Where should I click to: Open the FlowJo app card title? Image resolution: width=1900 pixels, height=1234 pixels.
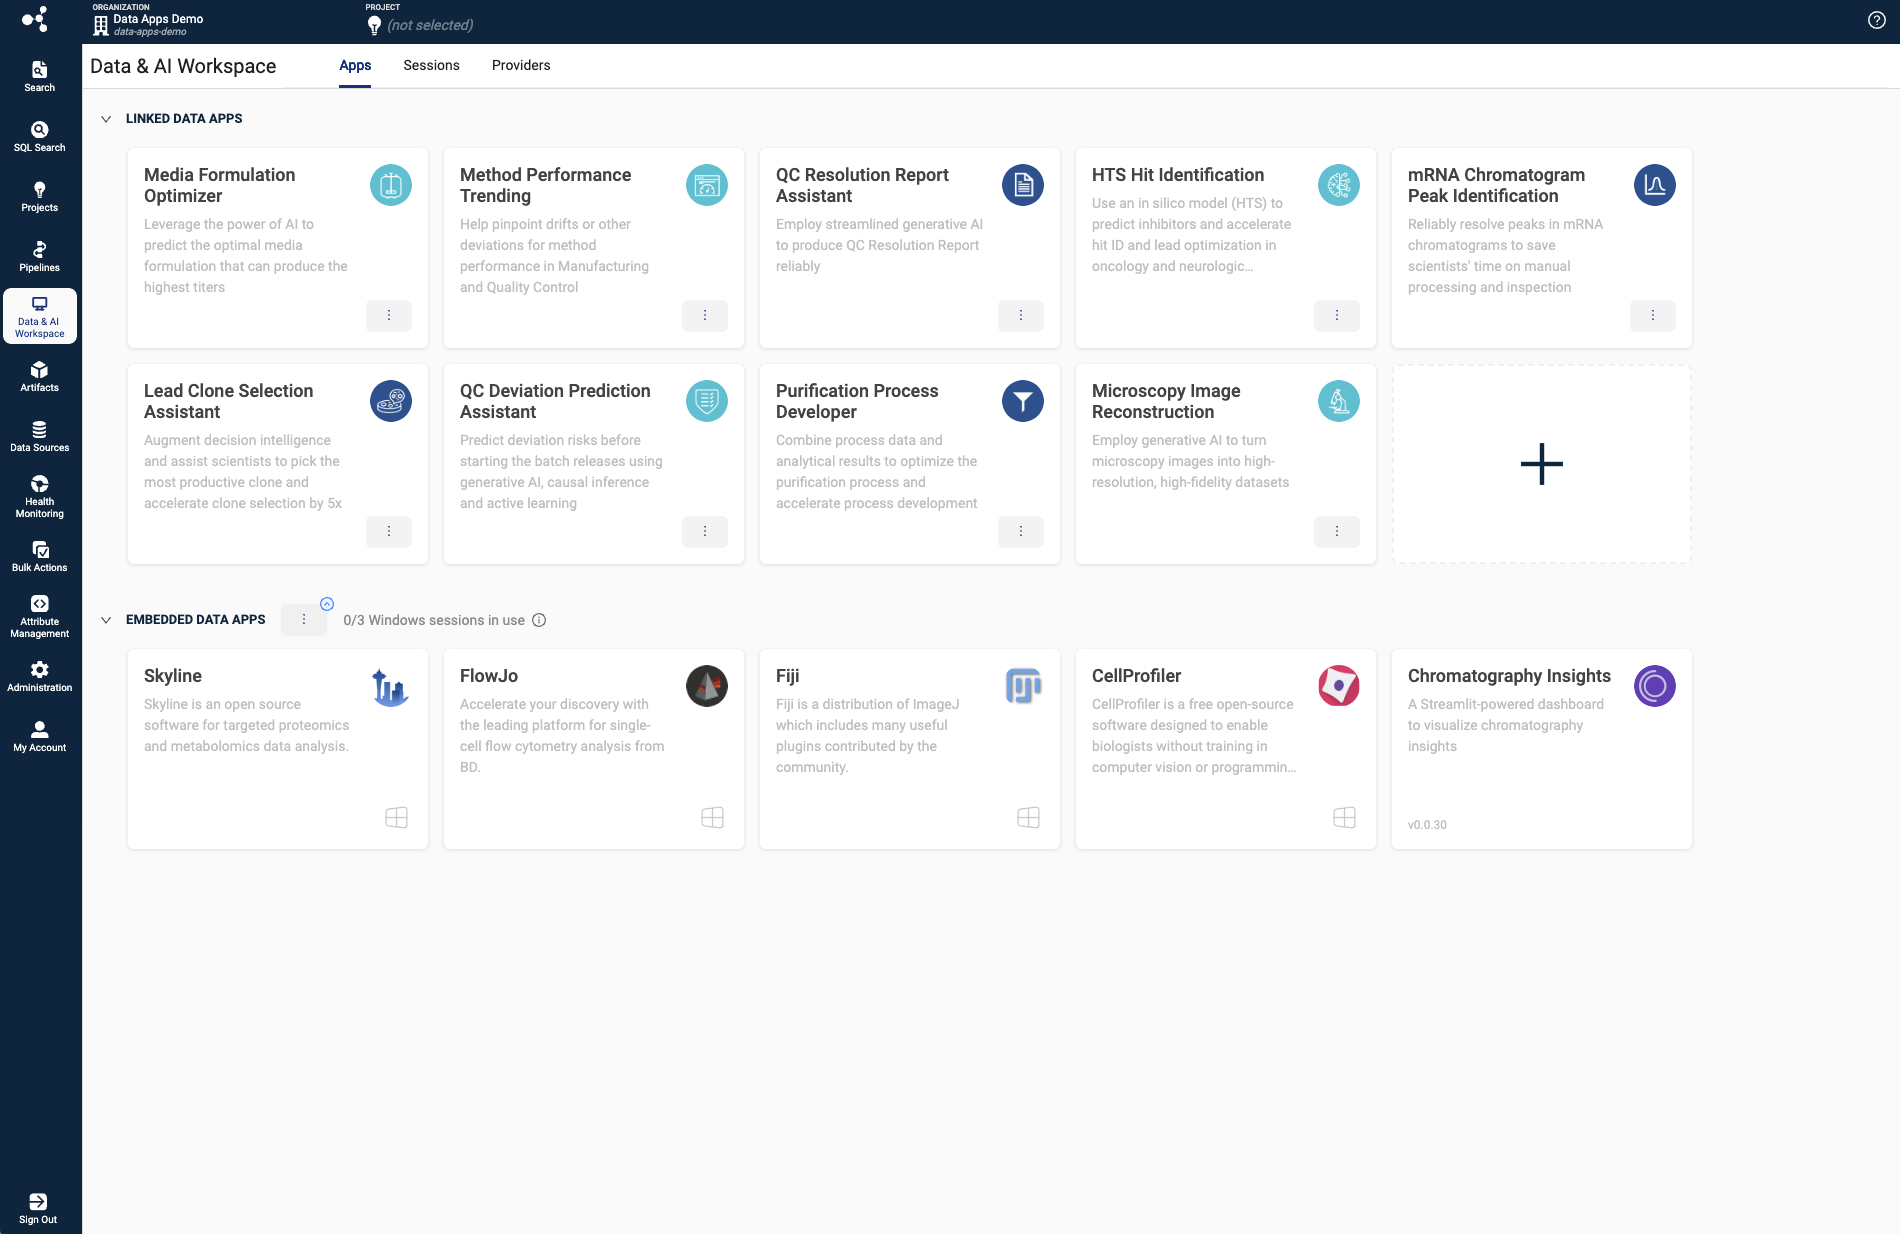tap(489, 676)
